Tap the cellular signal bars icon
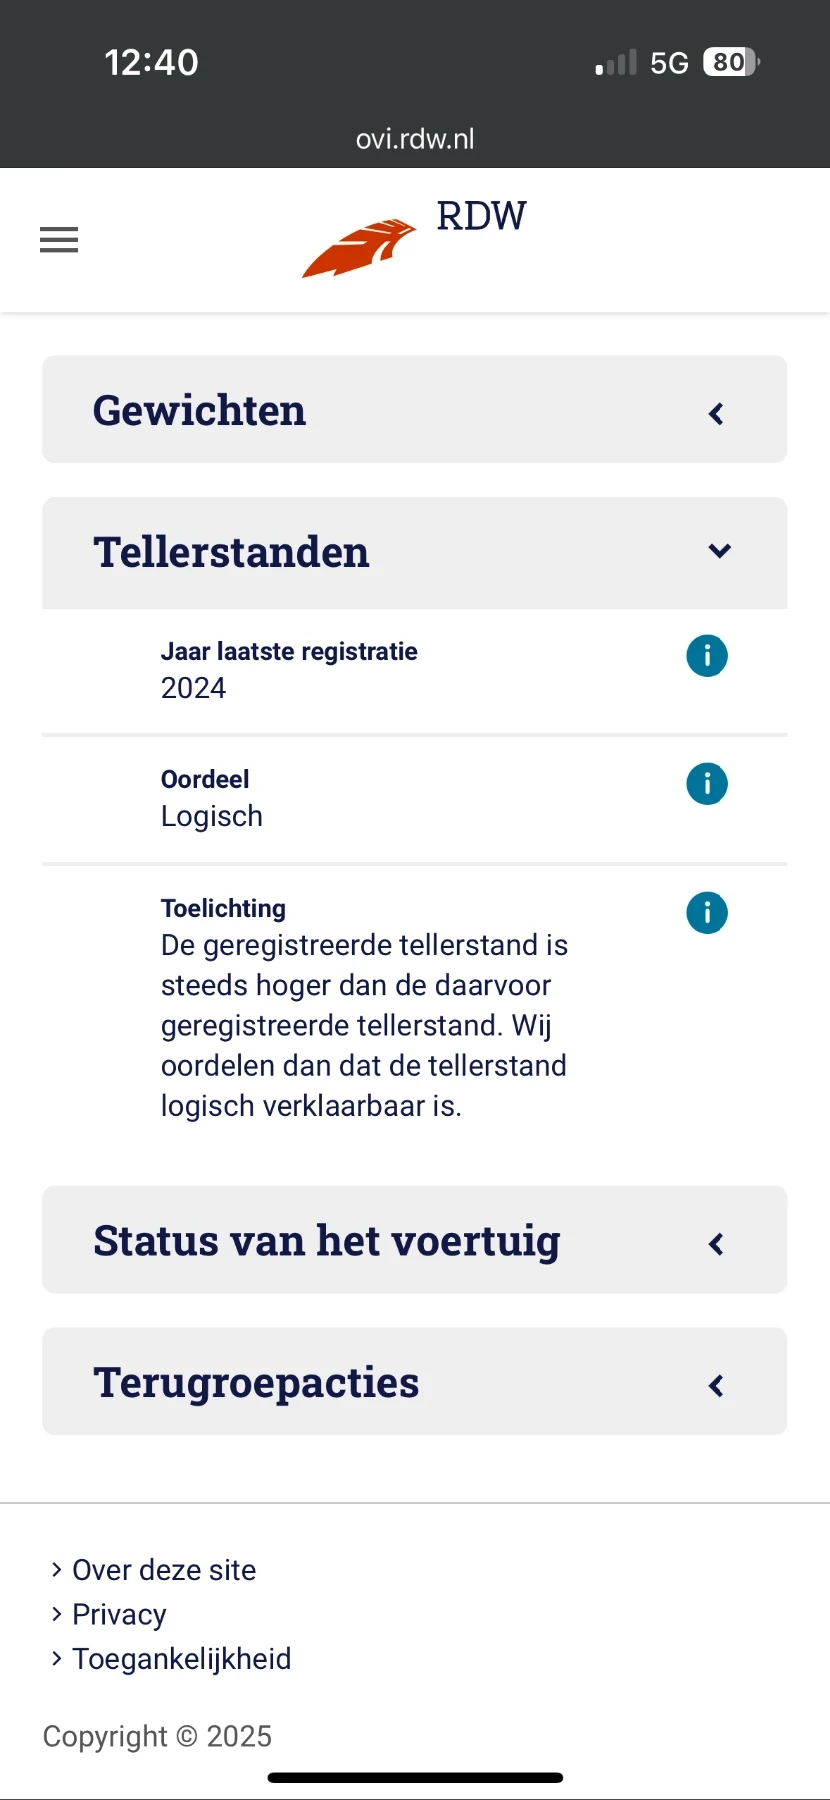This screenshot has height=1800, width=830. pos(614,62)
